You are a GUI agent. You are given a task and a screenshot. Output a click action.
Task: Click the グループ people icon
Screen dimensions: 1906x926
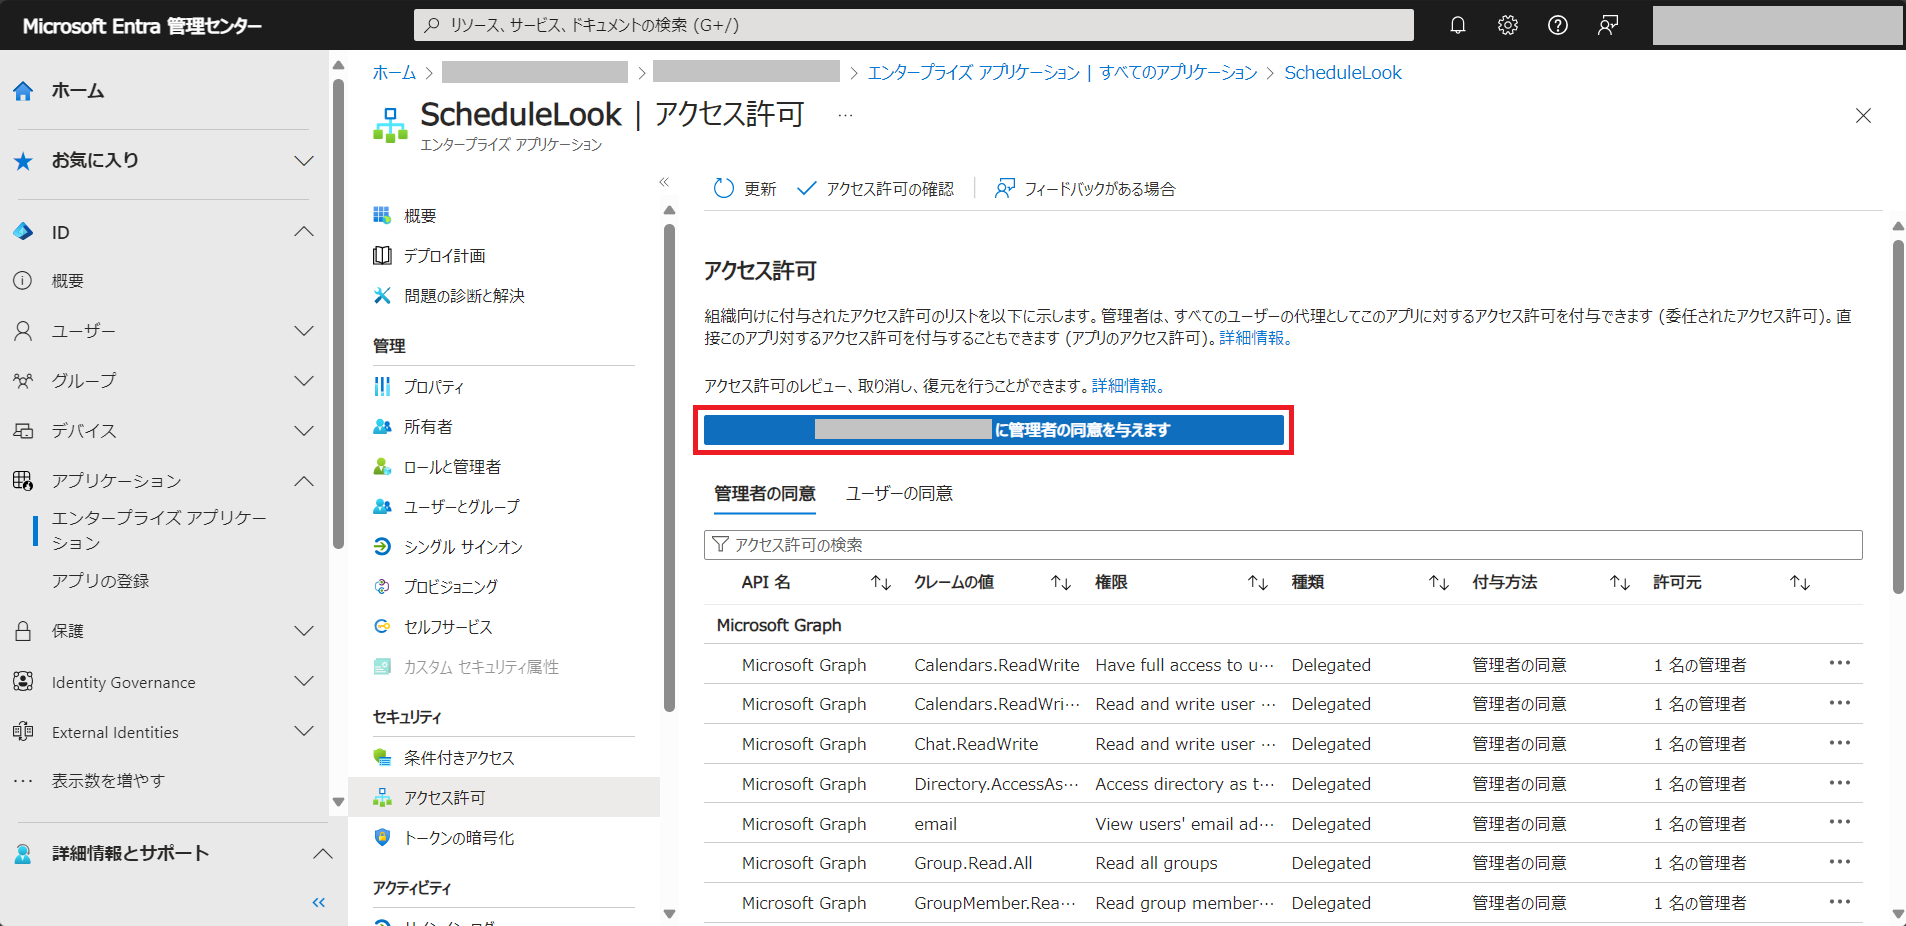(23, 381)
